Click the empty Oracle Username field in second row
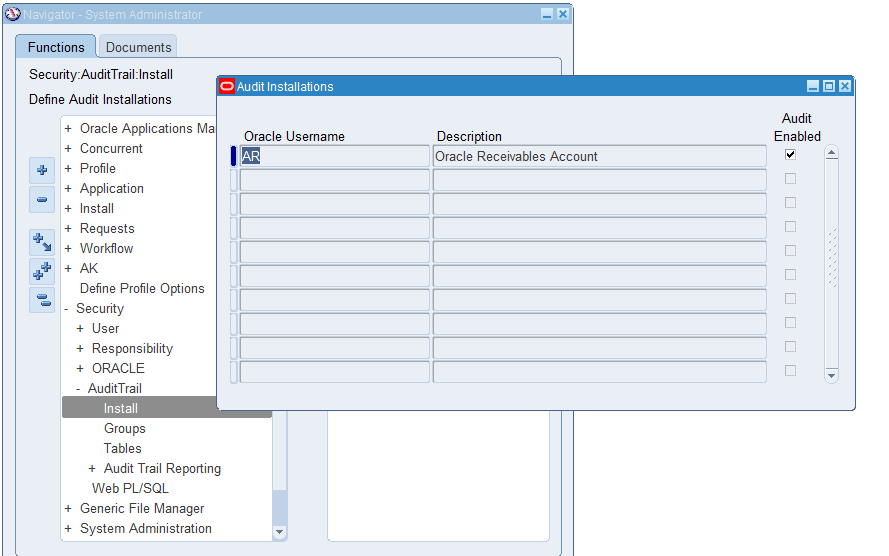Screen dimensions: 889x556 point(335,180)
